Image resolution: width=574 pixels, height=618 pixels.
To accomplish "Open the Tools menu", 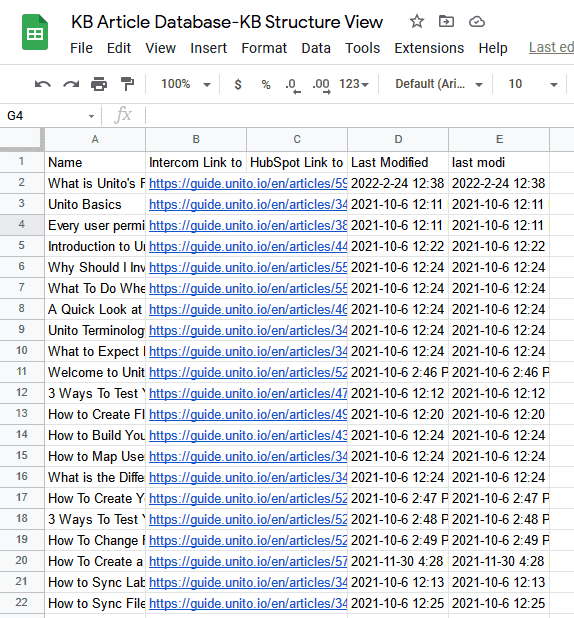I will click(362, 48).
